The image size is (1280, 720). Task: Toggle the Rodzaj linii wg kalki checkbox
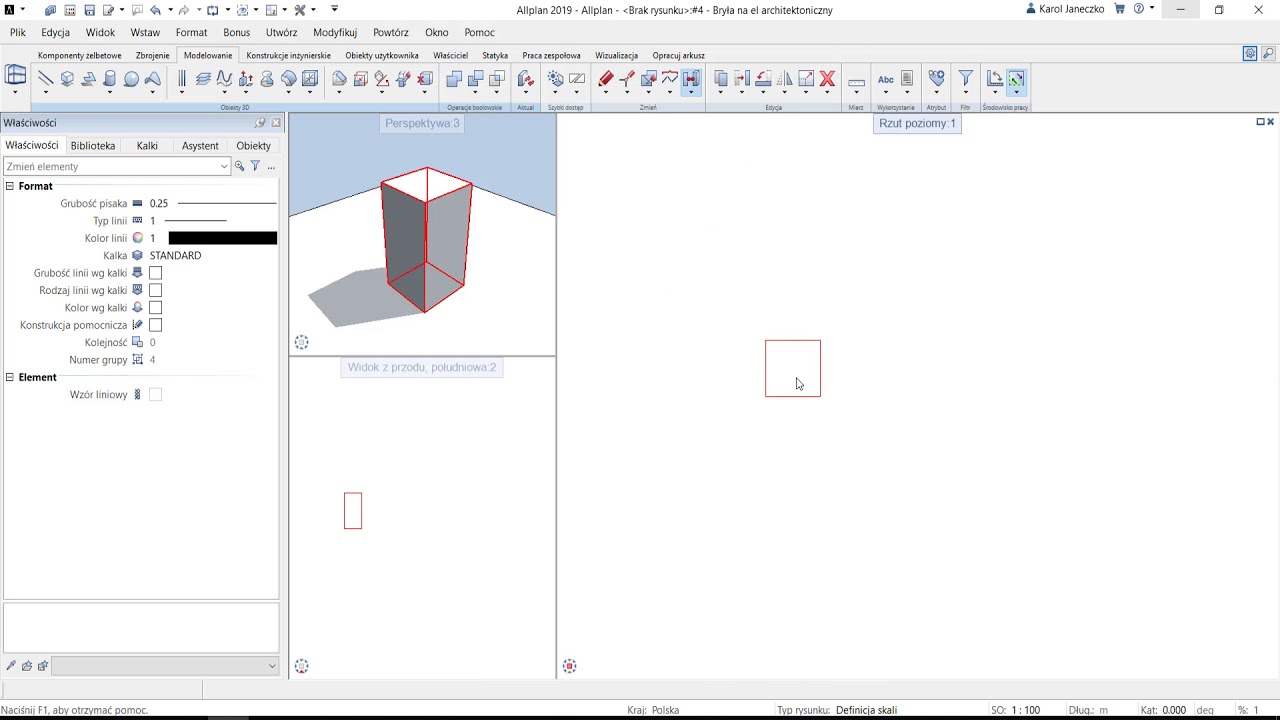pos(155,290)
